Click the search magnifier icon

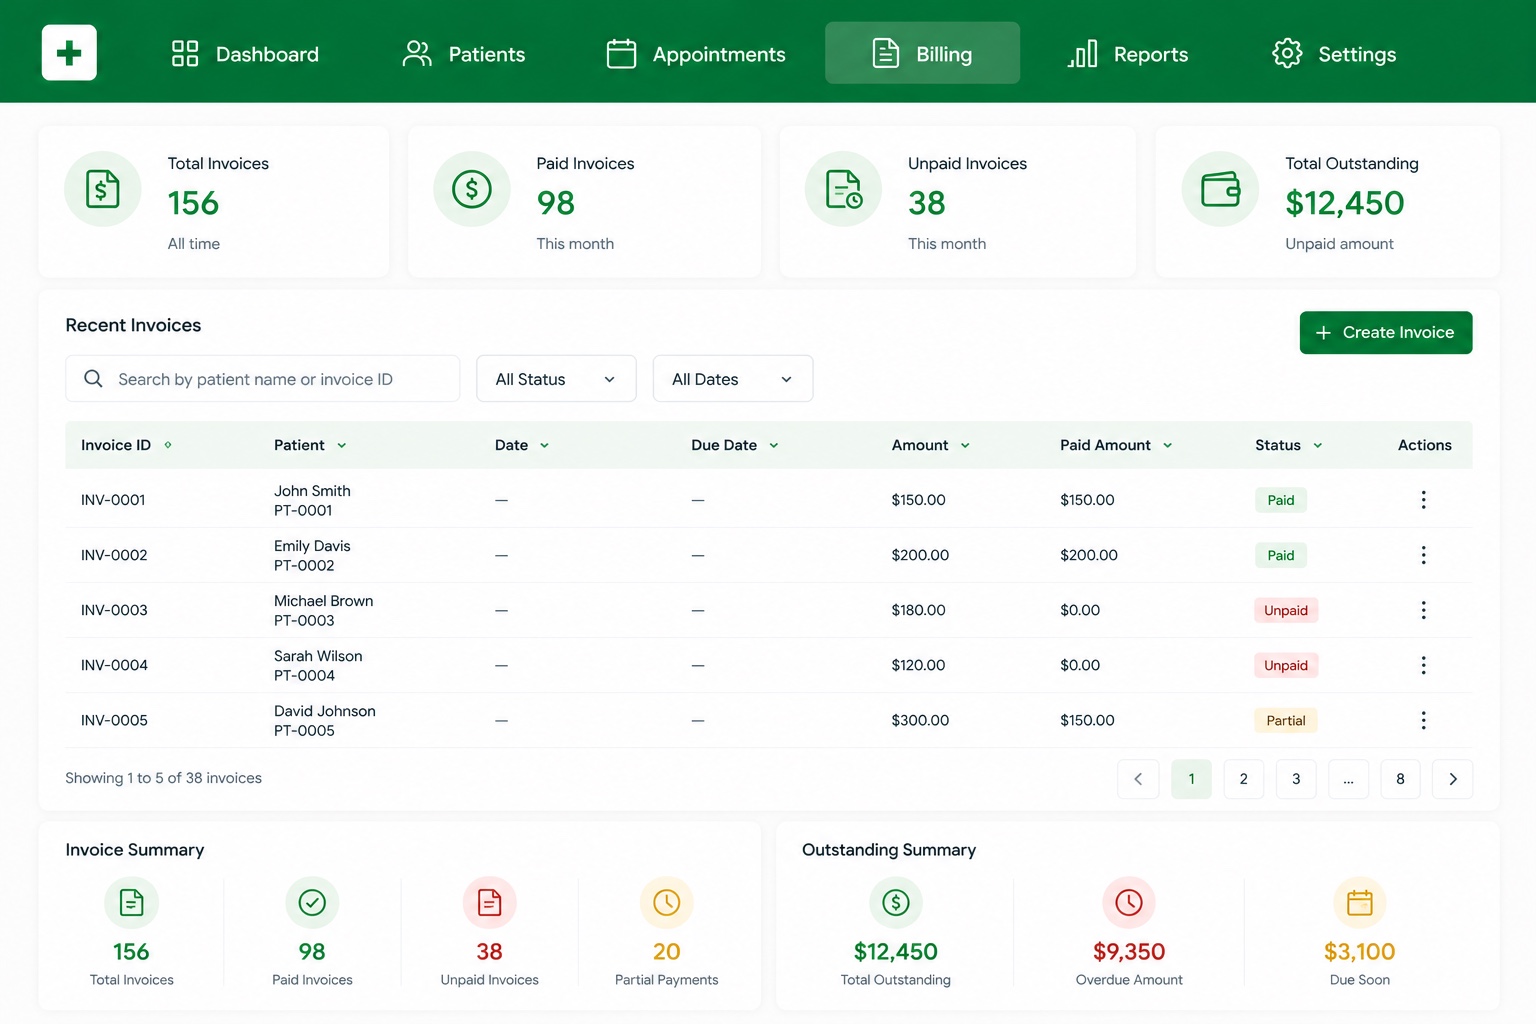coord(93,379)
